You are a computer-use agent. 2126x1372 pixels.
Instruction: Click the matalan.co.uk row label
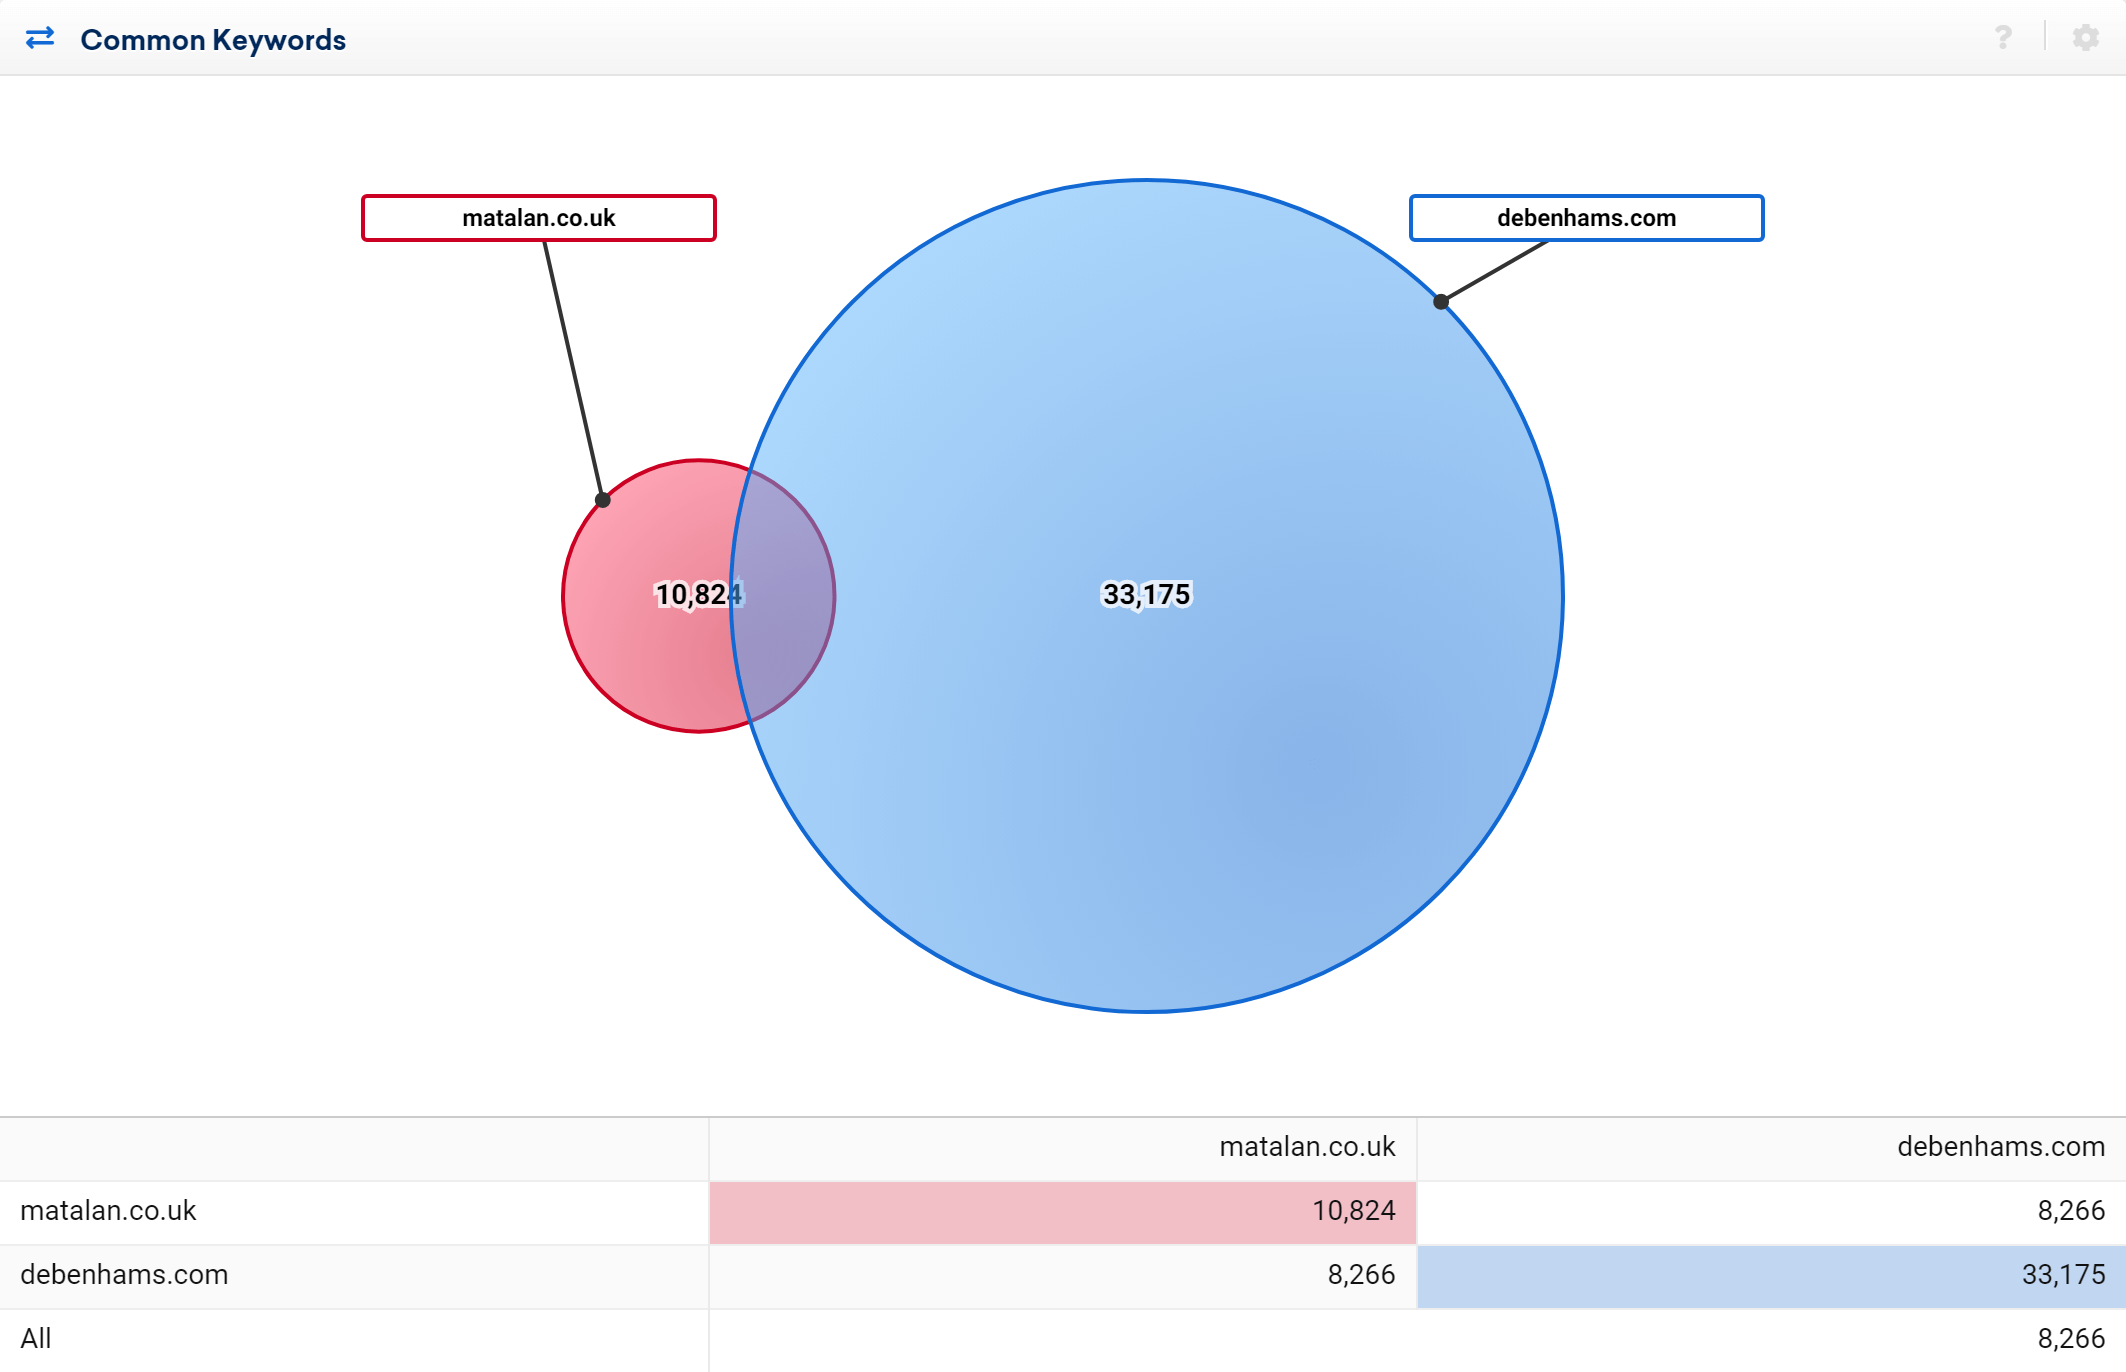coord(108,1211)
